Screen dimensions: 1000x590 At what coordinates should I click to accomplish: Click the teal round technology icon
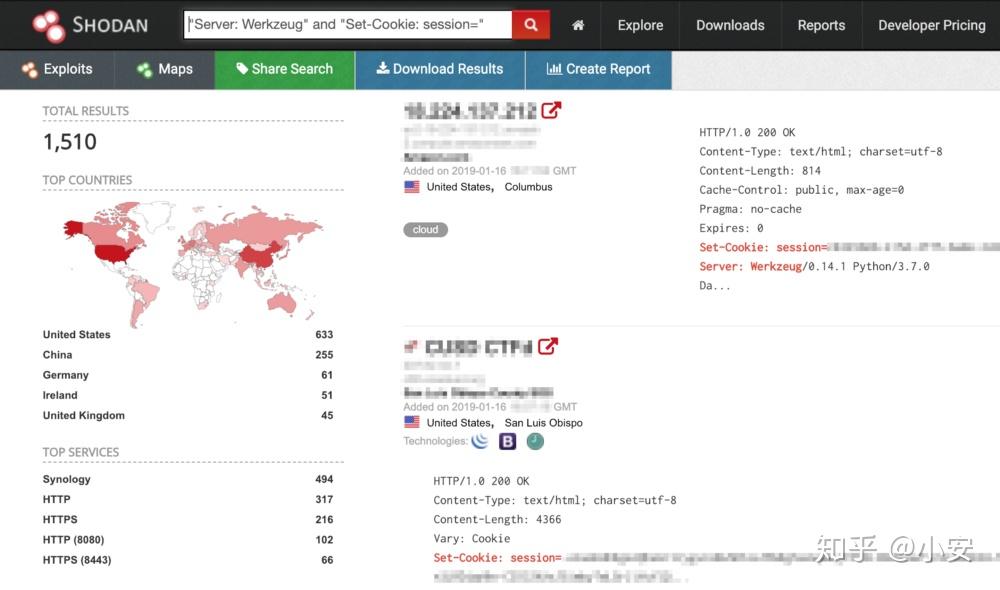tap(535, 441)
